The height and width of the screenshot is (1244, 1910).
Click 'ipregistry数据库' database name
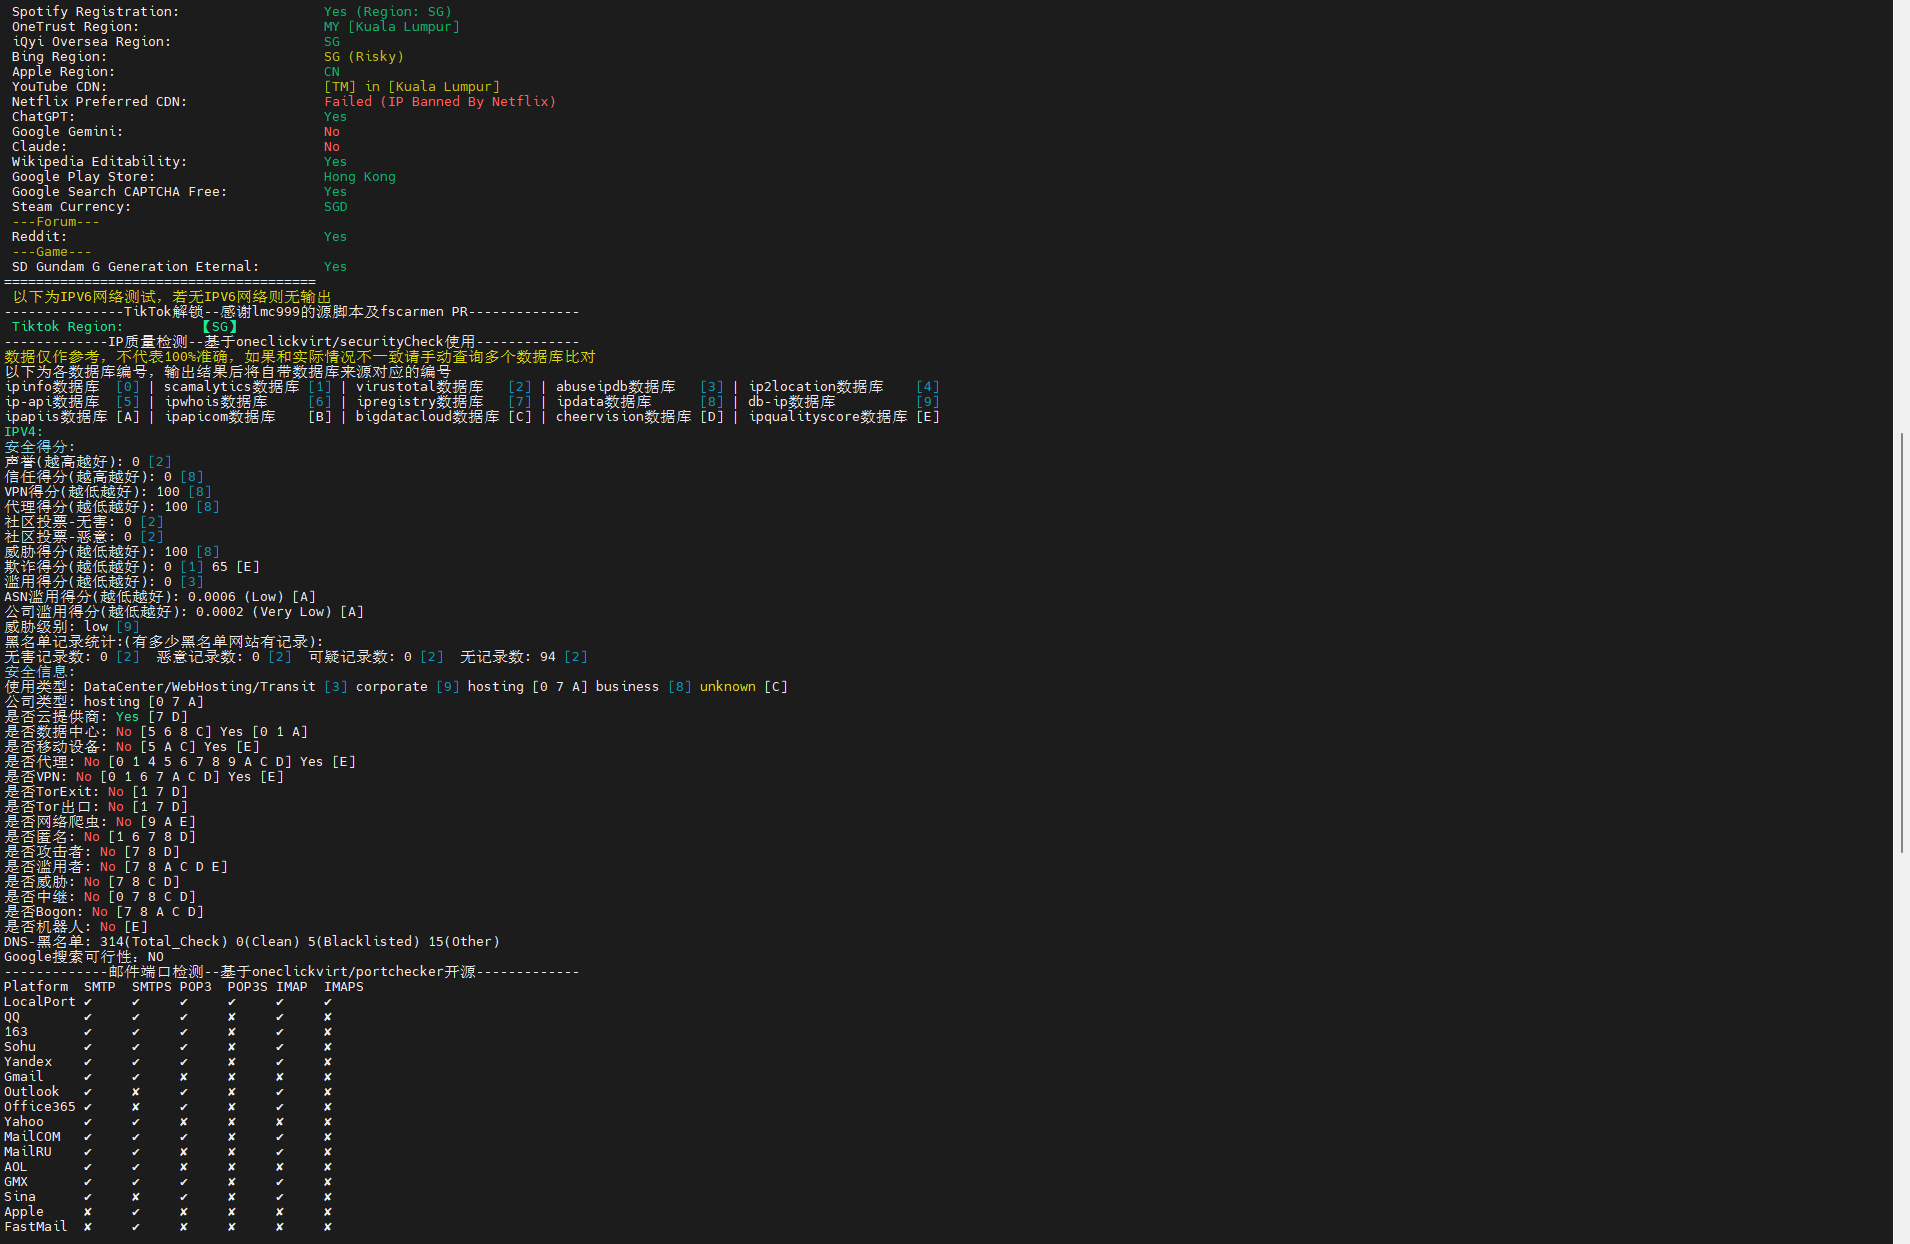[x=420, y=402]
